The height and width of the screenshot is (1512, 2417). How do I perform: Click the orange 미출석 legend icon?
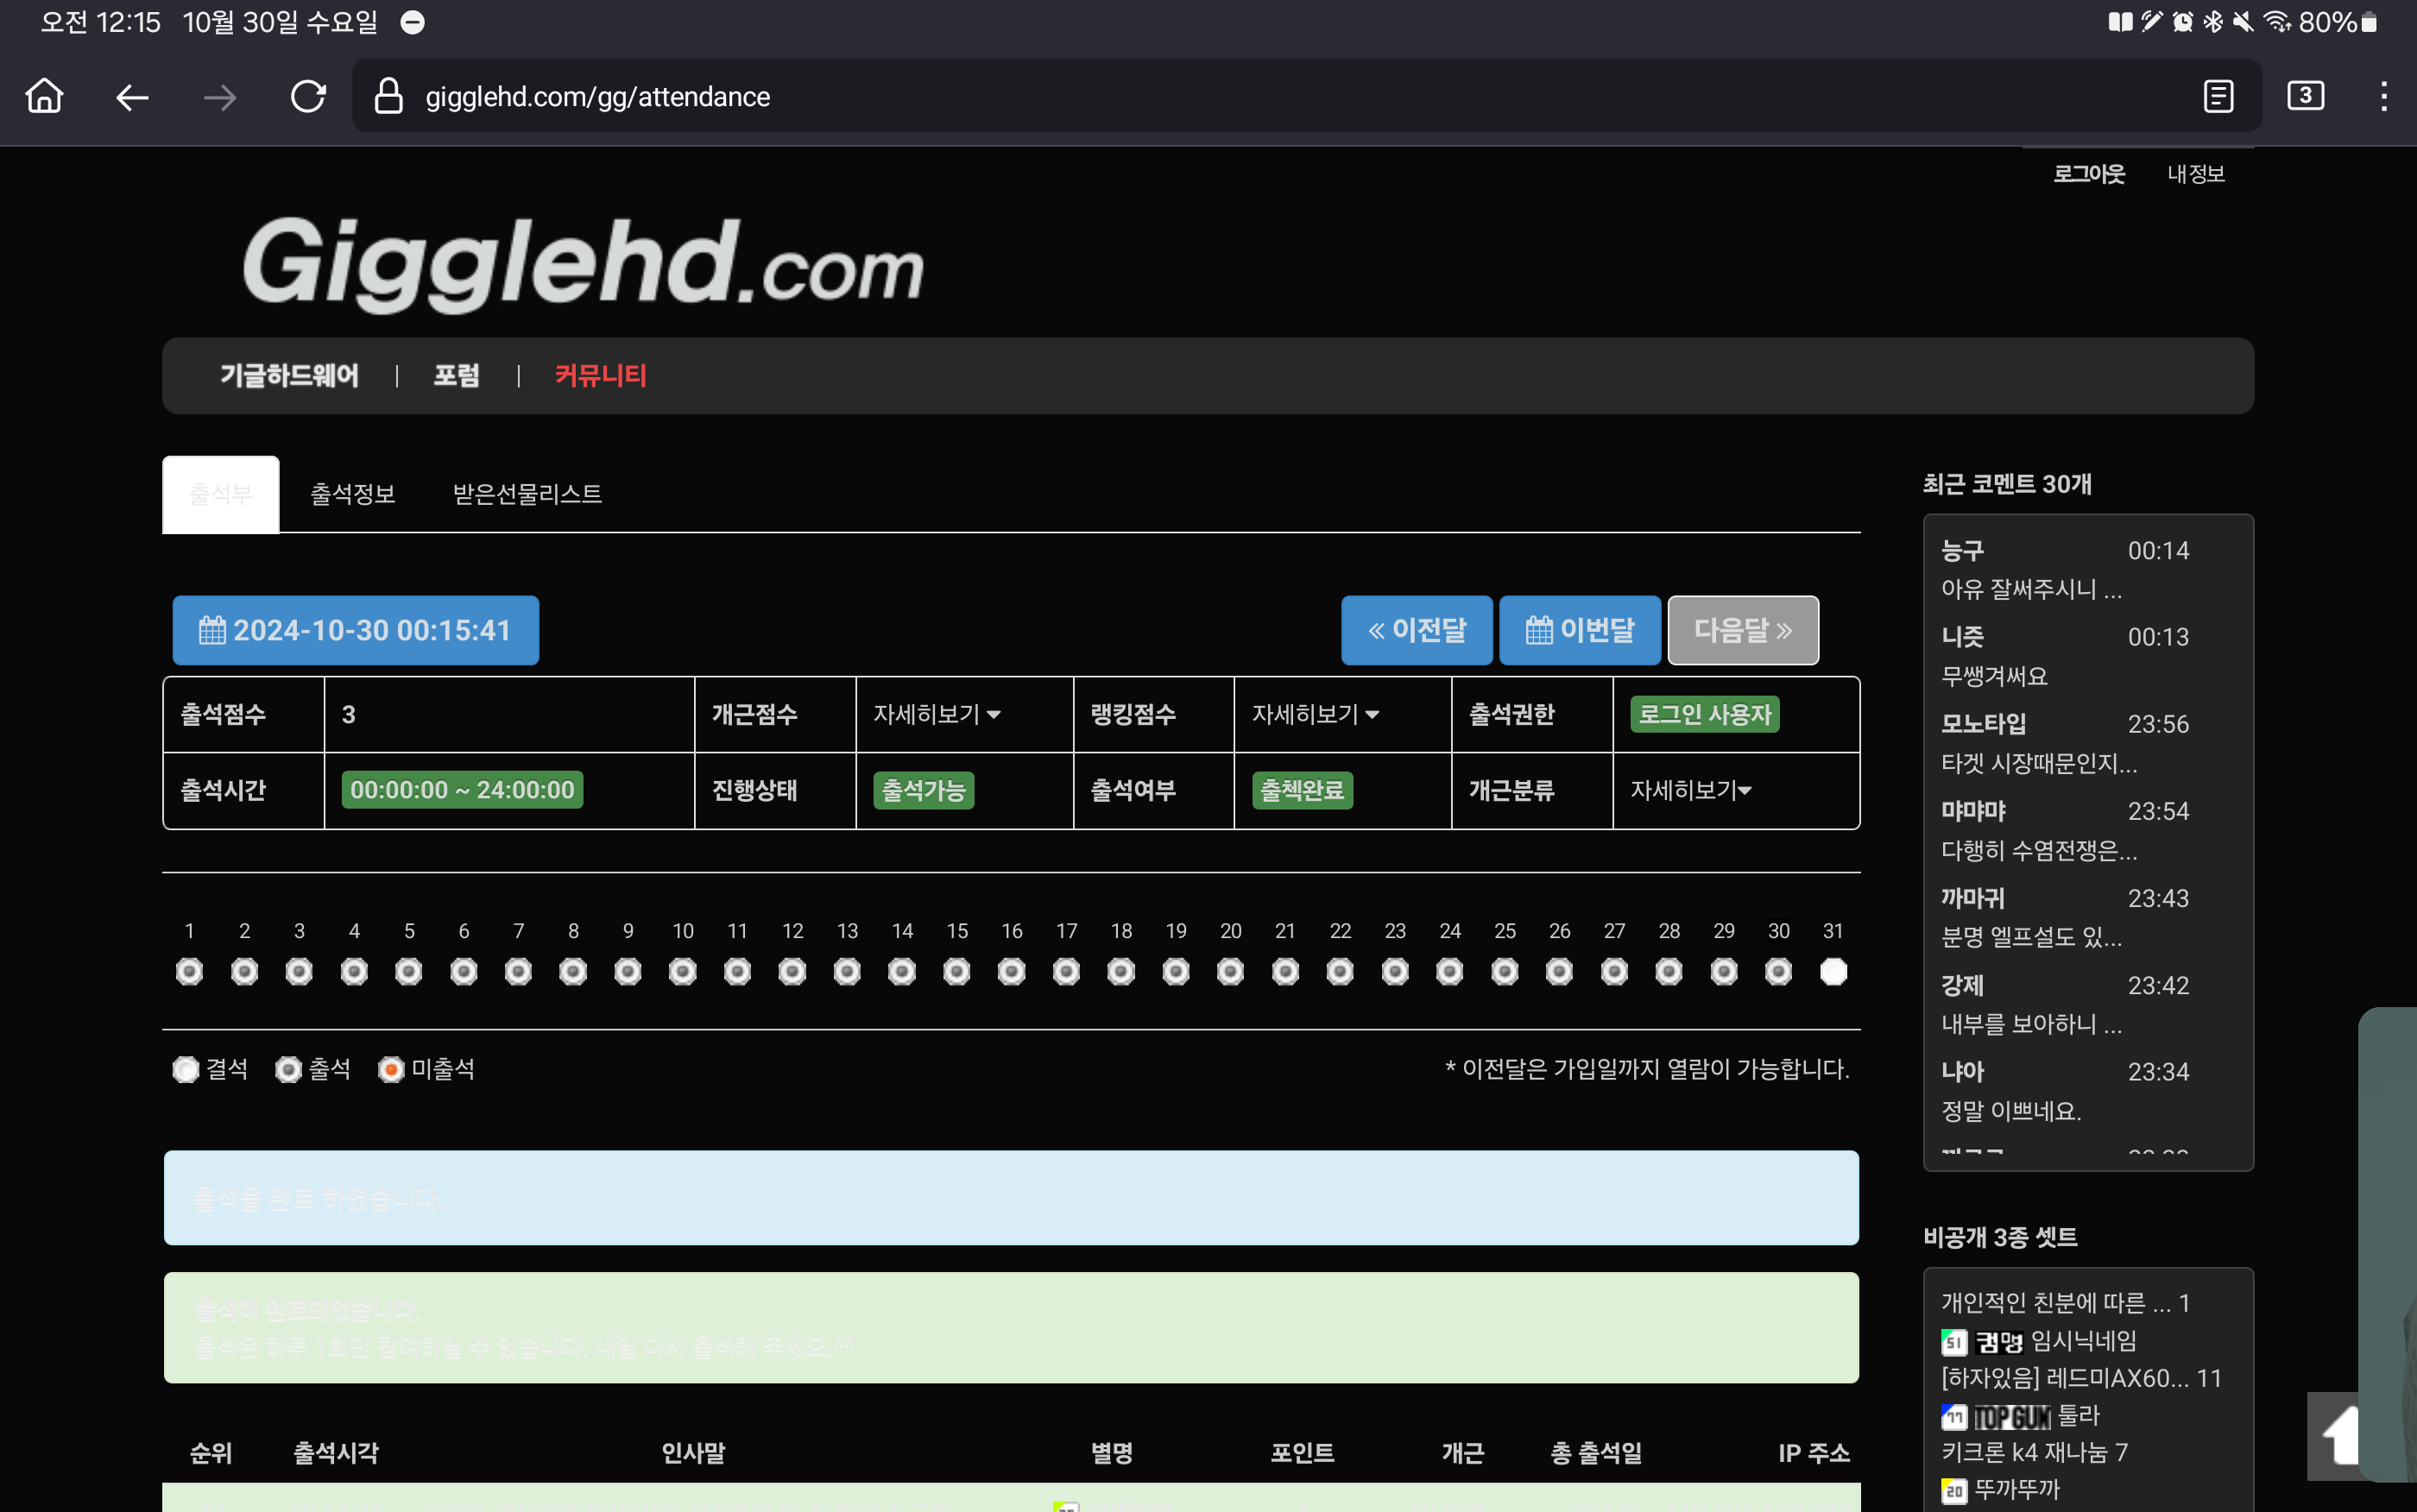tap(391, 1069)
